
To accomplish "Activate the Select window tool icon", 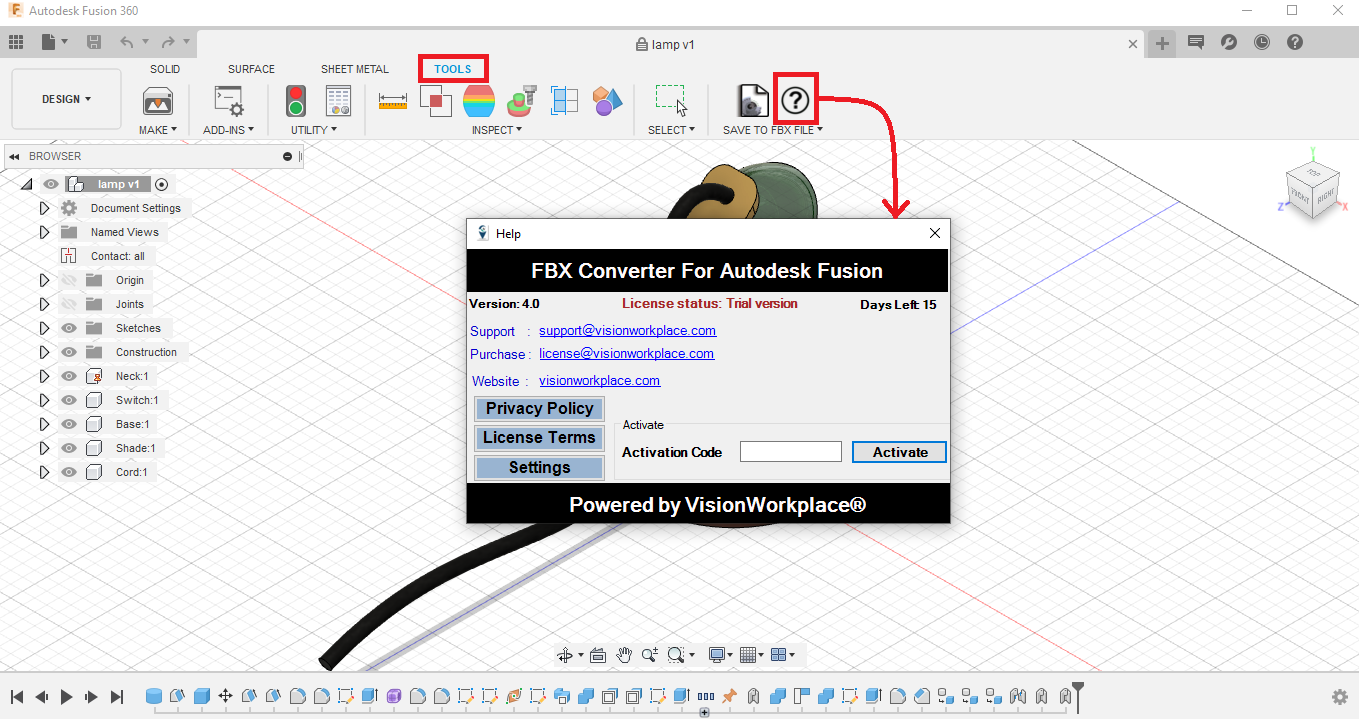I will click(x=671, y=100).
